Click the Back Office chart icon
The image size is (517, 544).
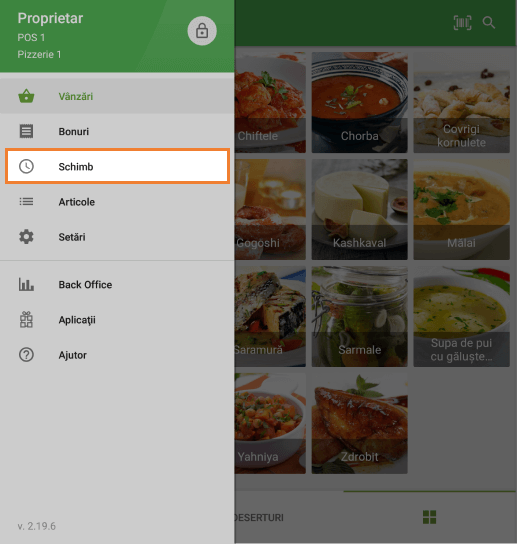(x=26, y=284)
